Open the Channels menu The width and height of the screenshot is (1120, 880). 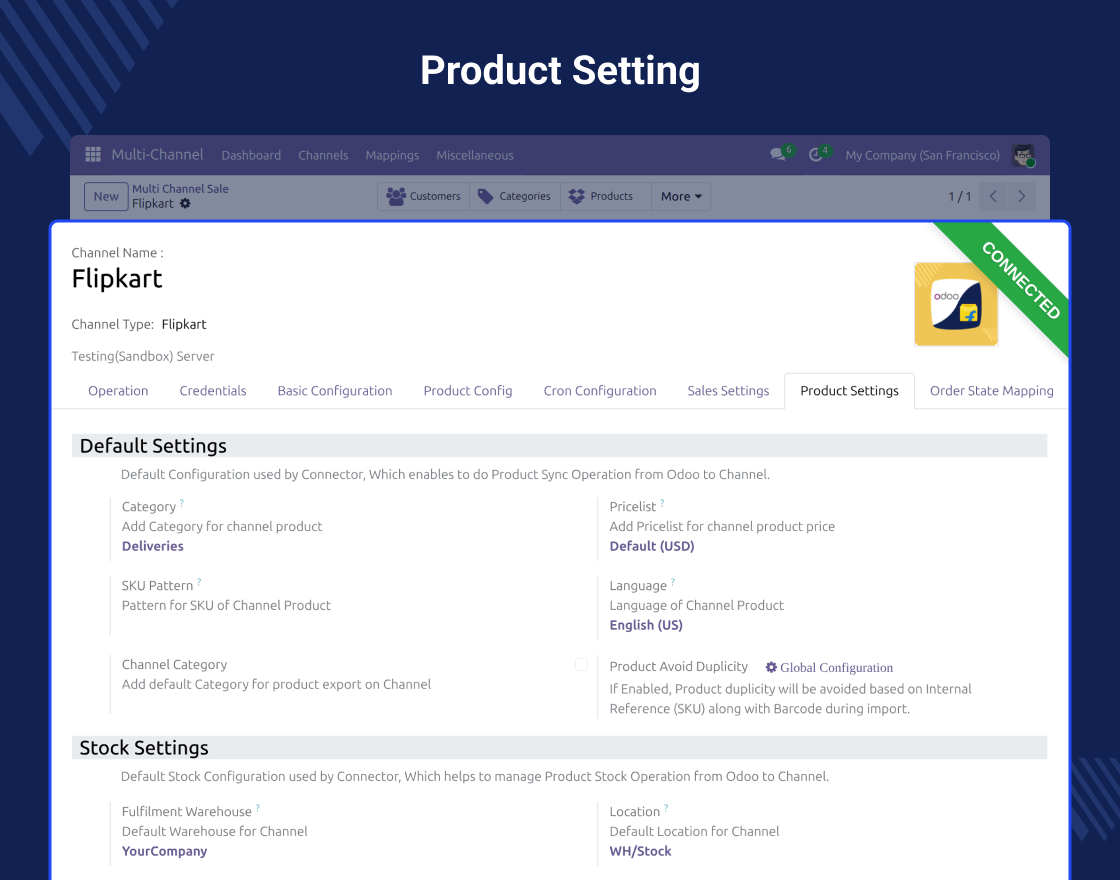(324, 155)
